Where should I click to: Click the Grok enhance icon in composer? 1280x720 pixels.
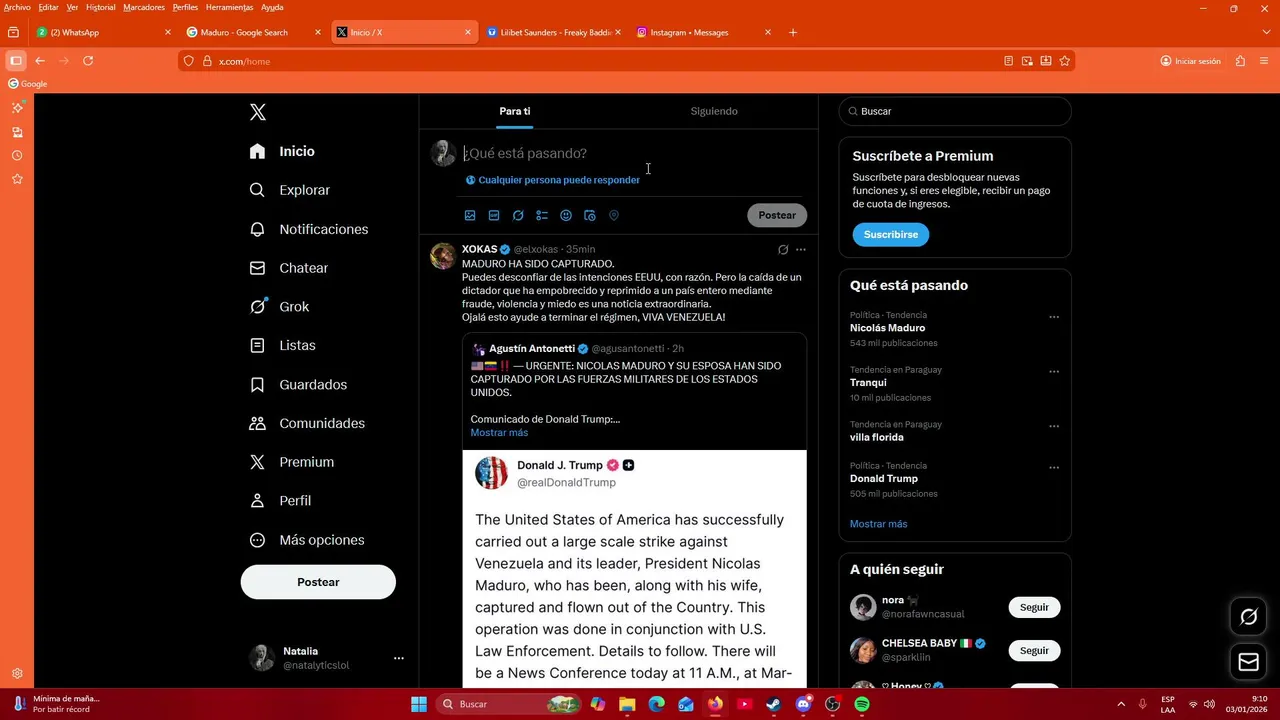518,215
